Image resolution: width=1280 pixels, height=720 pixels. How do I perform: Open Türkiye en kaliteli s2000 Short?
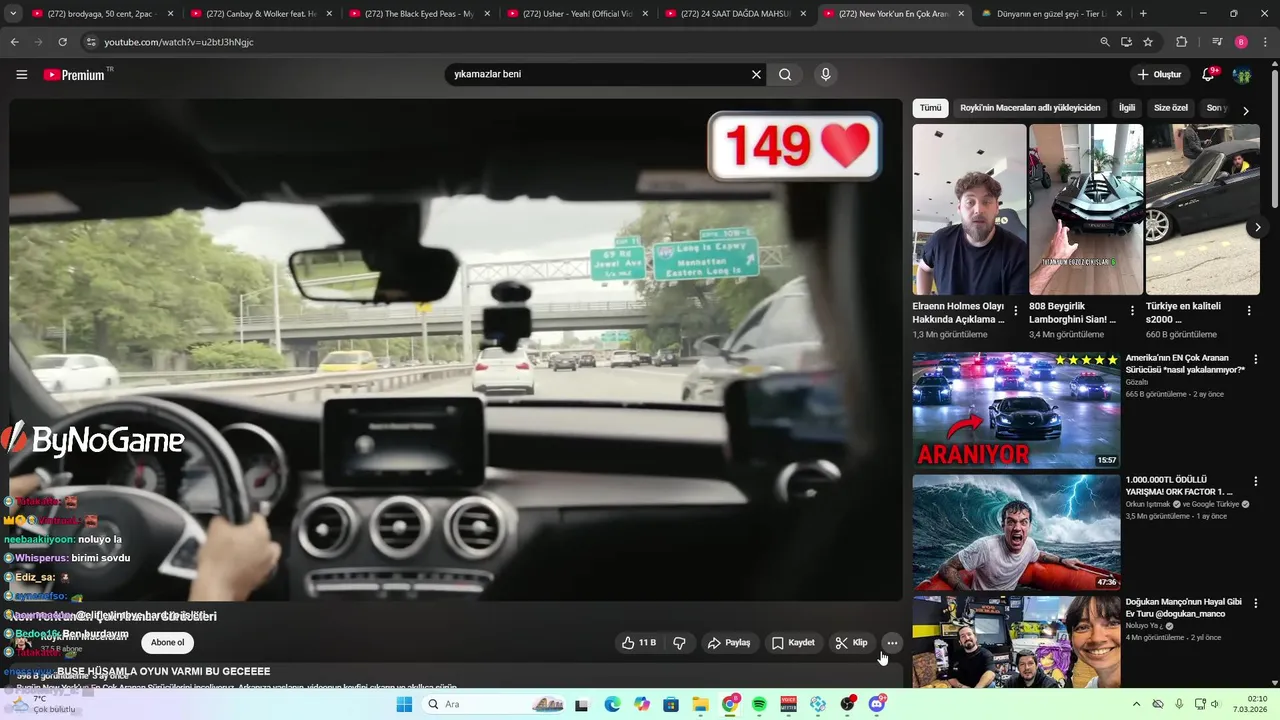pyautogui.click(x=1202, y=210)
